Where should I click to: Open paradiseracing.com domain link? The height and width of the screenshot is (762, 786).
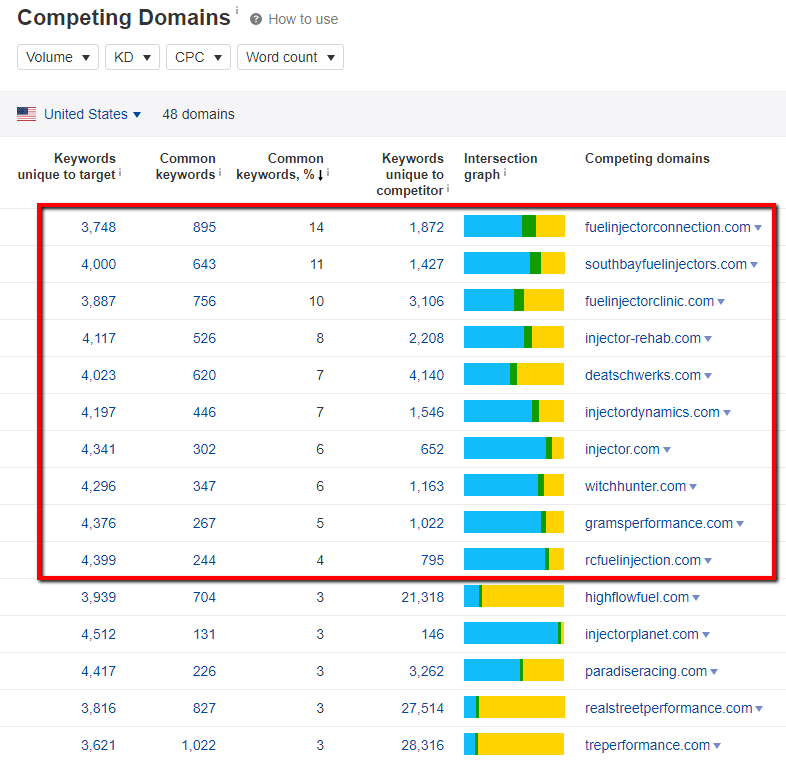pos(646,671)
